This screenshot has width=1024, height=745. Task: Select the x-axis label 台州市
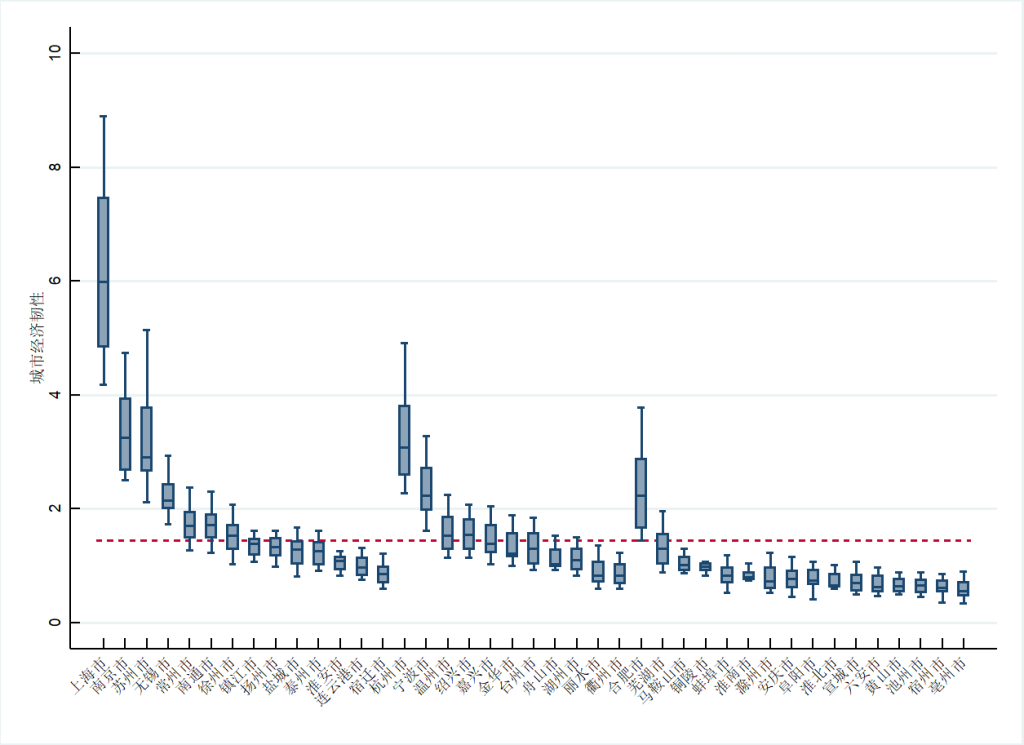click(x=519, y=676)
